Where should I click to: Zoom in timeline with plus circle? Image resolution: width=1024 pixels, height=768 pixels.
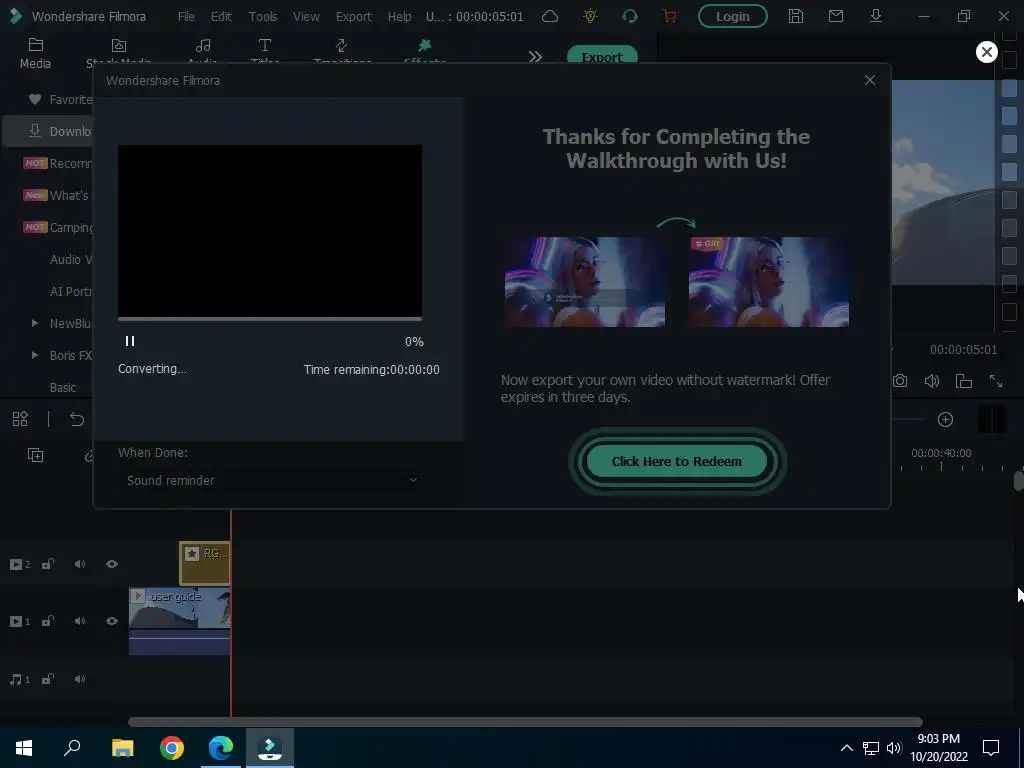[945, 419]
